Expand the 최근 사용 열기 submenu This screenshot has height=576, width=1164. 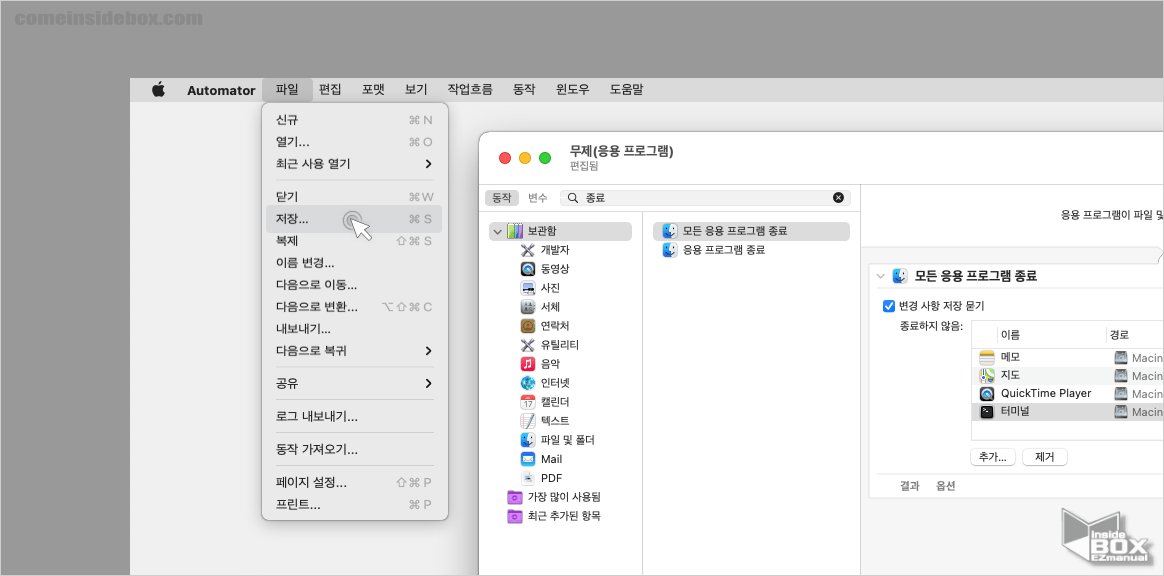(428, 164)
